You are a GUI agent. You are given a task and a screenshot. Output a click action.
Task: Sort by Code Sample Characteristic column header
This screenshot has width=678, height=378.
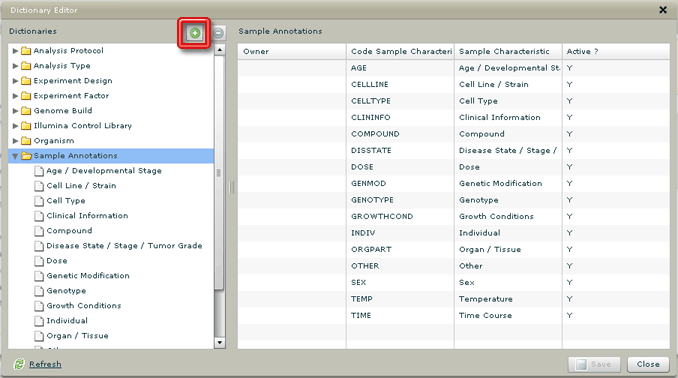(400, 51)
